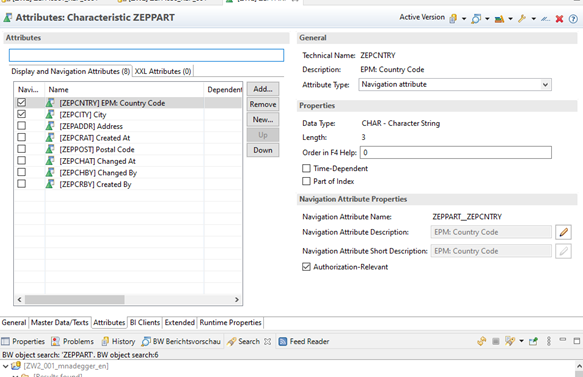This screenshot has height=377, width=583.
Task: Expand the arrow beside the where-used search icon
Action: tap(487, 19)
